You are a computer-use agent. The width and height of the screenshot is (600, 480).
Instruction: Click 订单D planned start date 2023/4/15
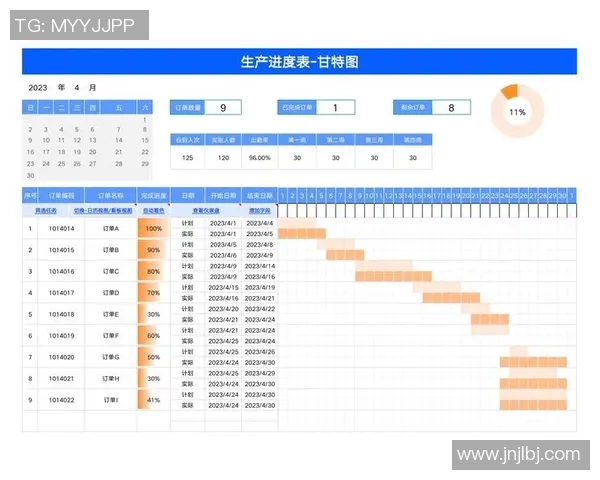click(x=223, y=287)
